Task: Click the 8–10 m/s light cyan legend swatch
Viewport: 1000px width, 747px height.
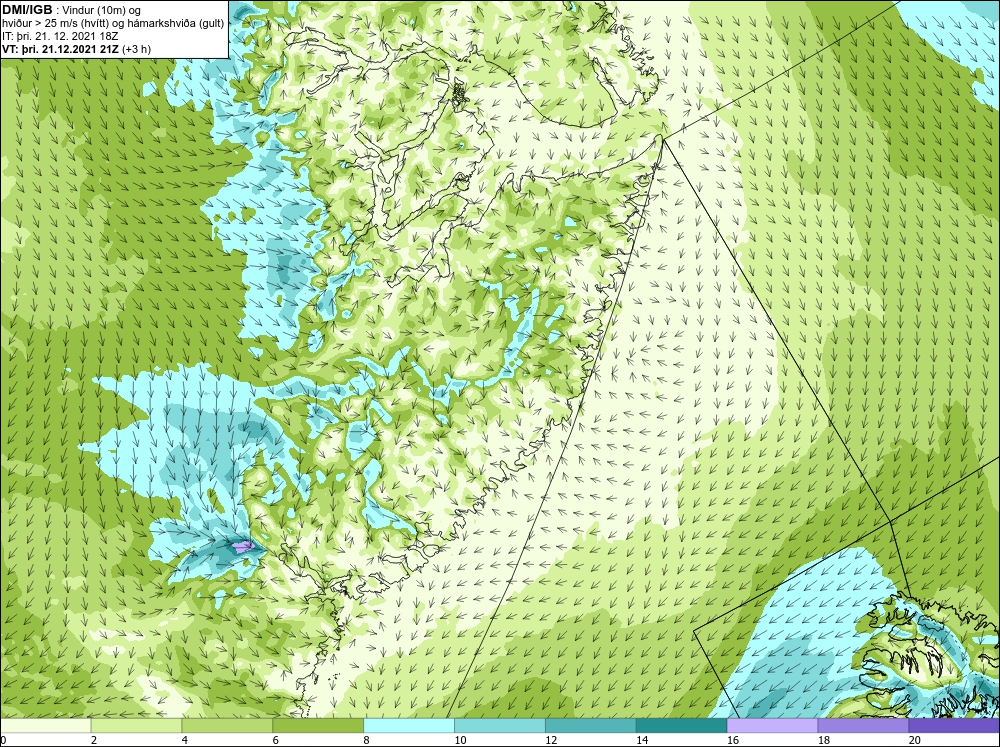Action: point(409,726)
